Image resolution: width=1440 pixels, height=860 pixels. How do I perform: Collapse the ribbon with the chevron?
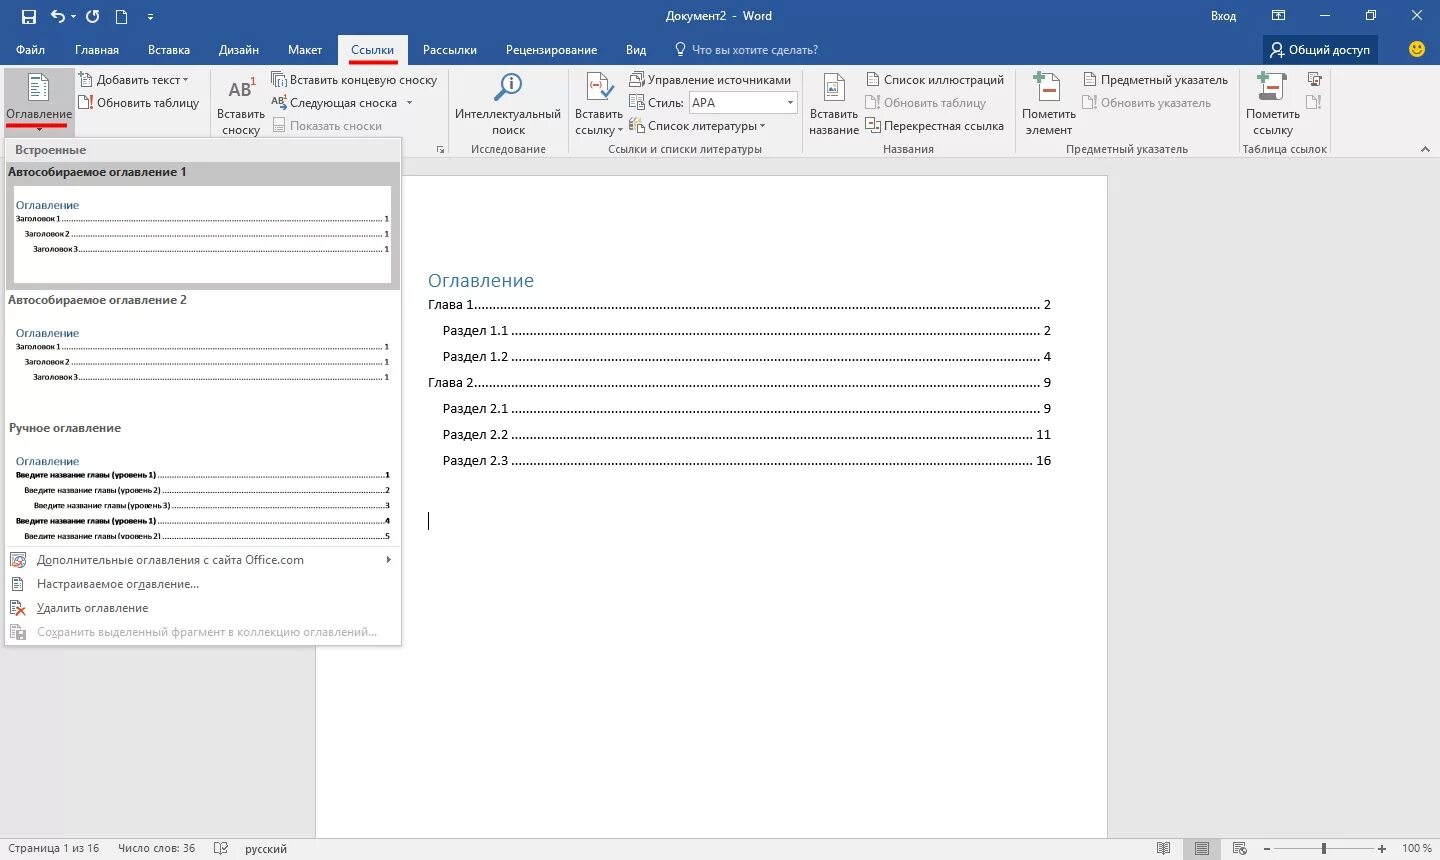tap(1425, 150)
